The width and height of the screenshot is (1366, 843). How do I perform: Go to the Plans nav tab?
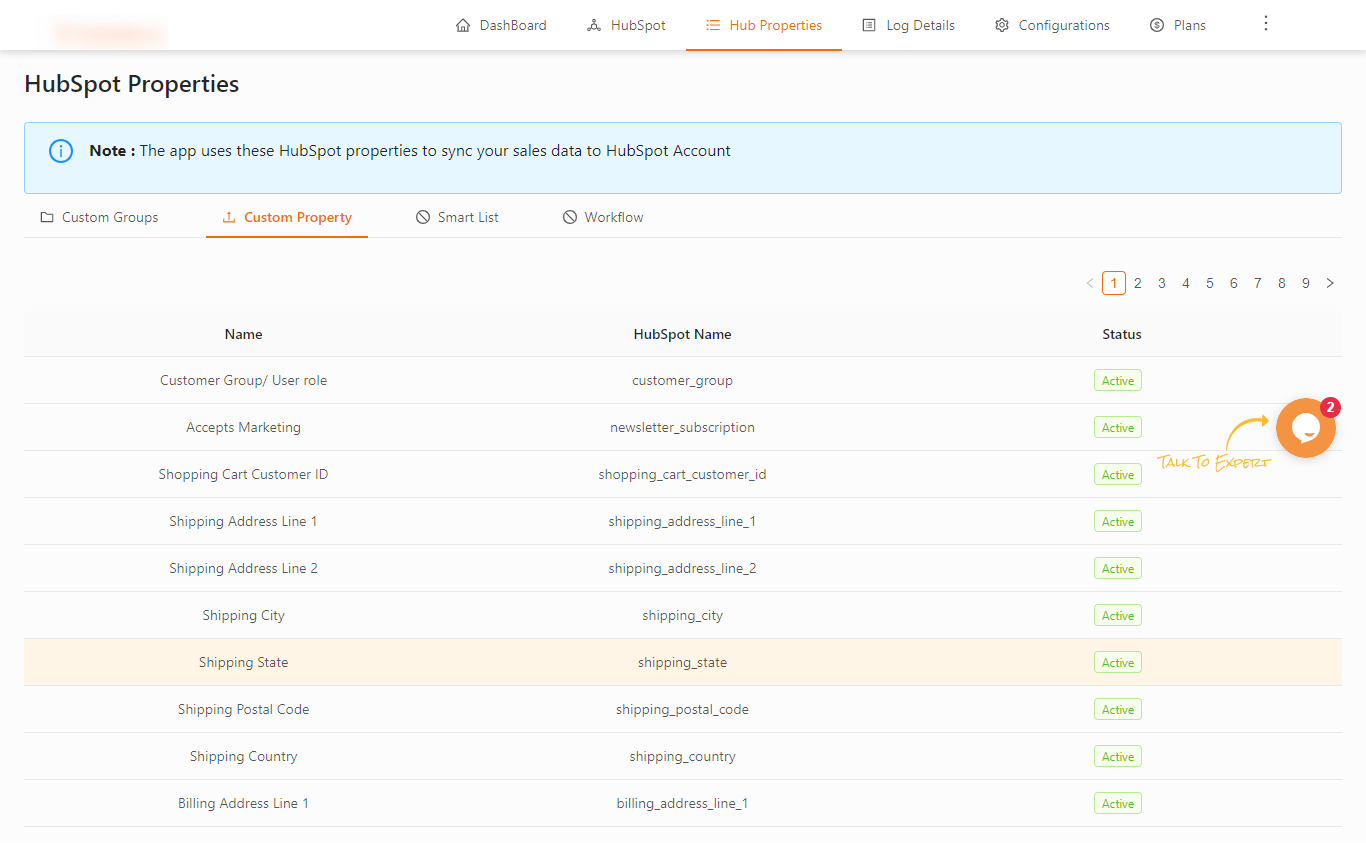point(1178,25)
